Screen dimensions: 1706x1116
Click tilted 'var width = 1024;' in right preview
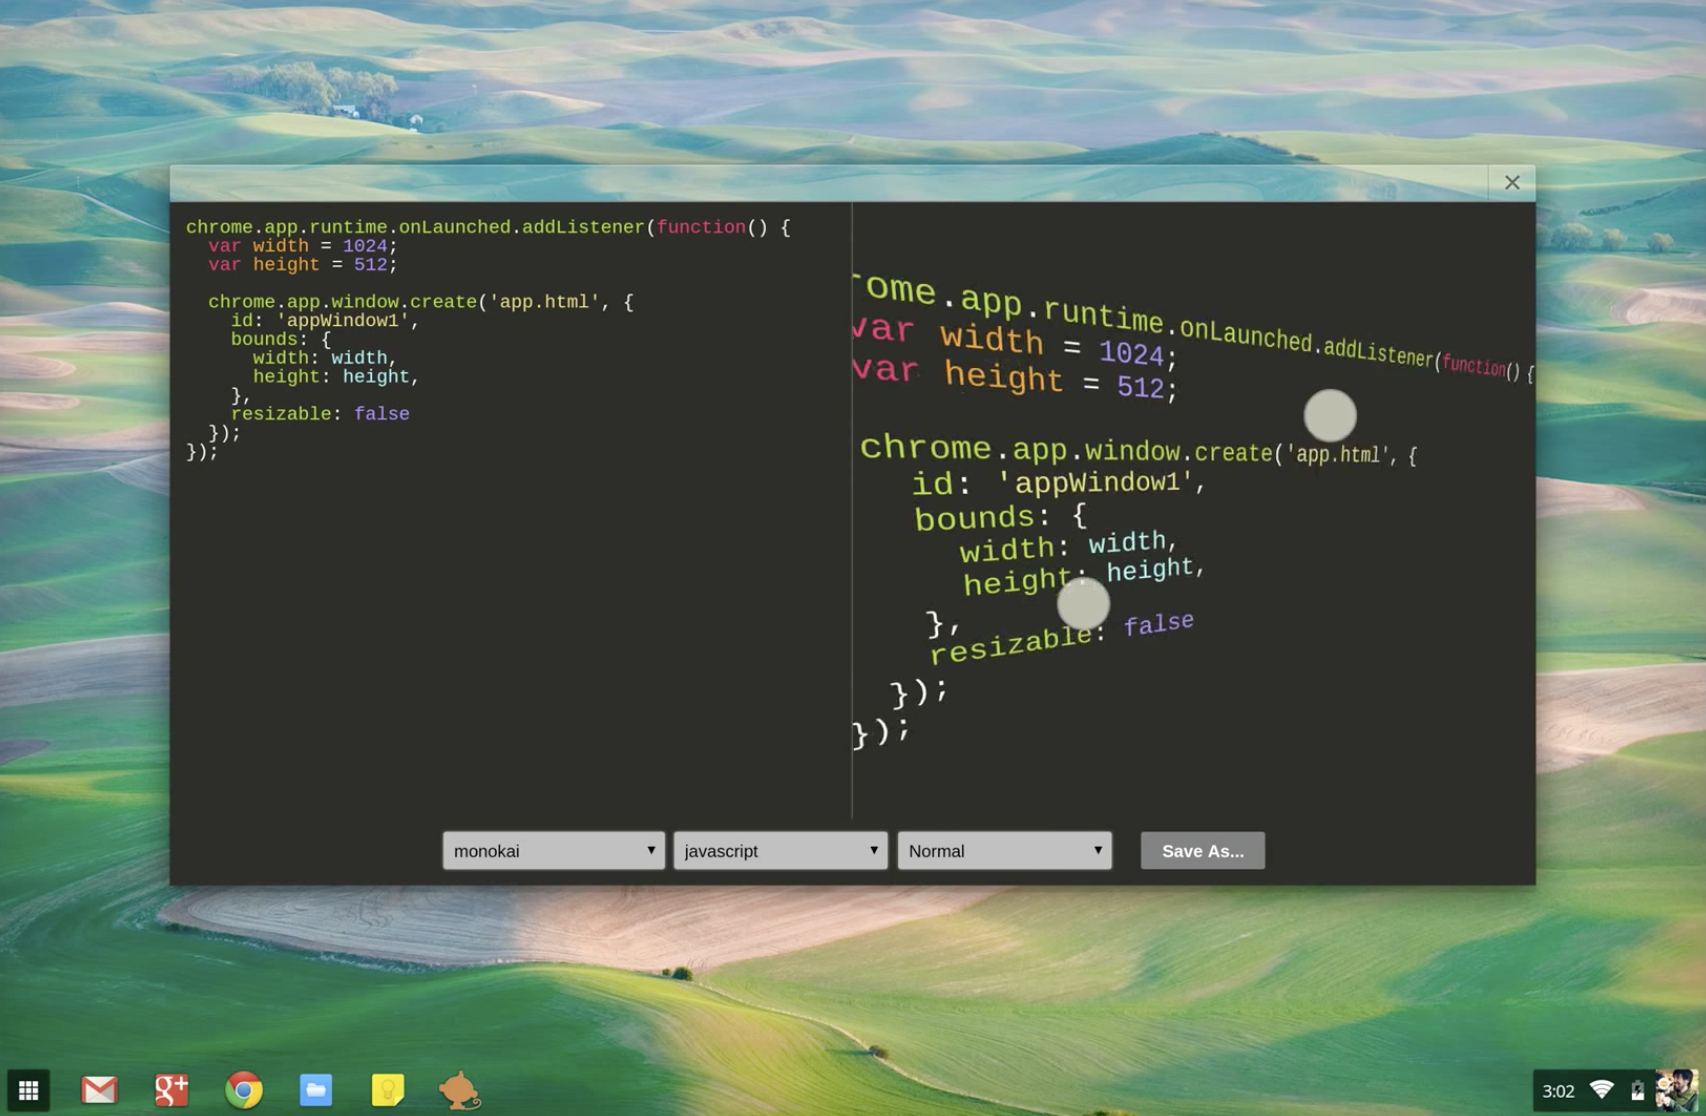1015,342
